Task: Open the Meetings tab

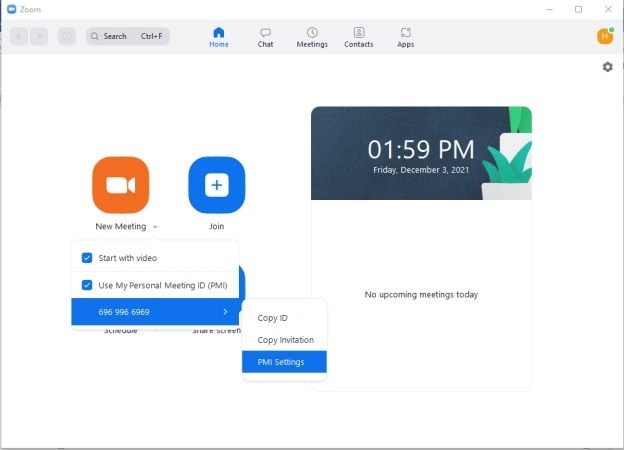Action: 312,37
